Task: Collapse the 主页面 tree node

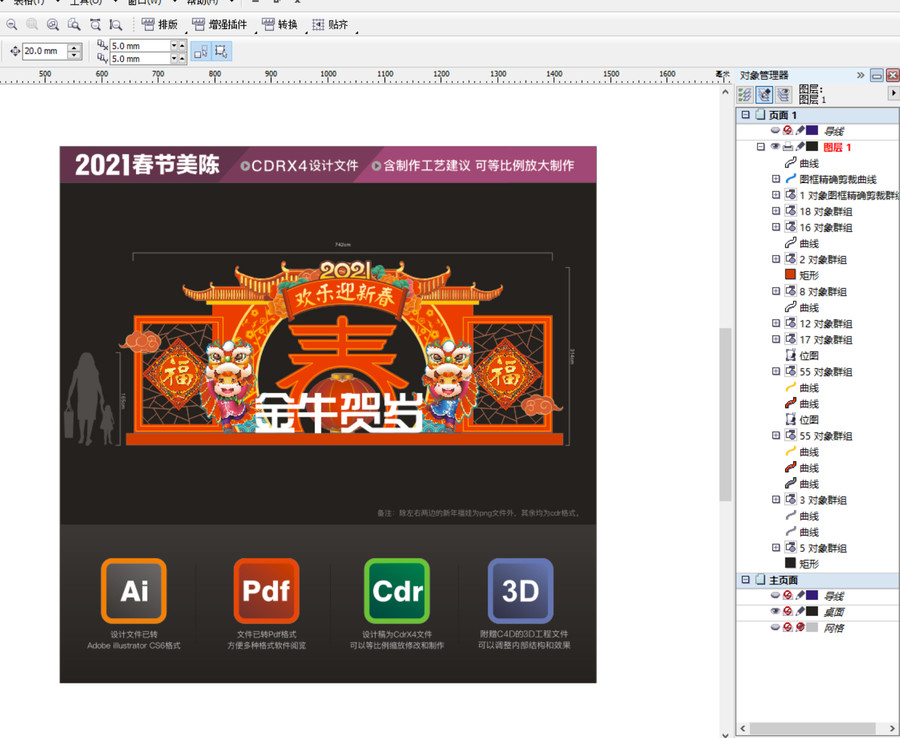Action: click(746, 580)
